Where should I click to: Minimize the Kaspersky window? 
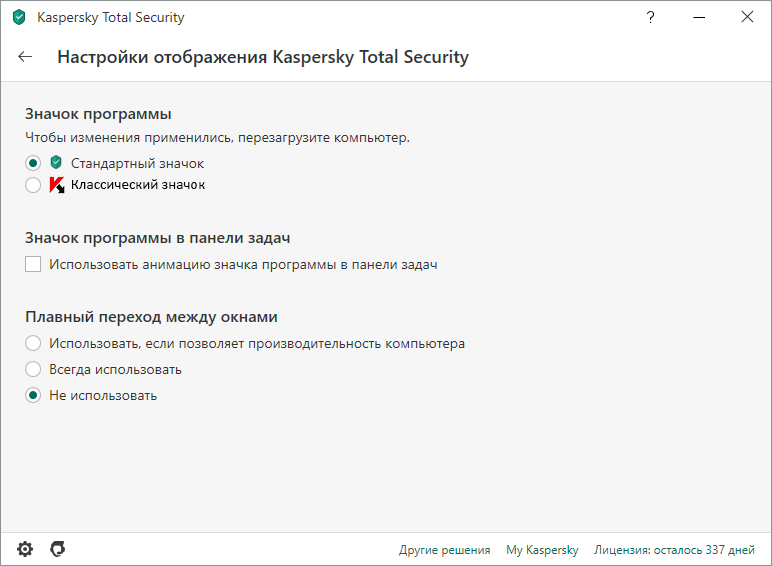(699, 18)
